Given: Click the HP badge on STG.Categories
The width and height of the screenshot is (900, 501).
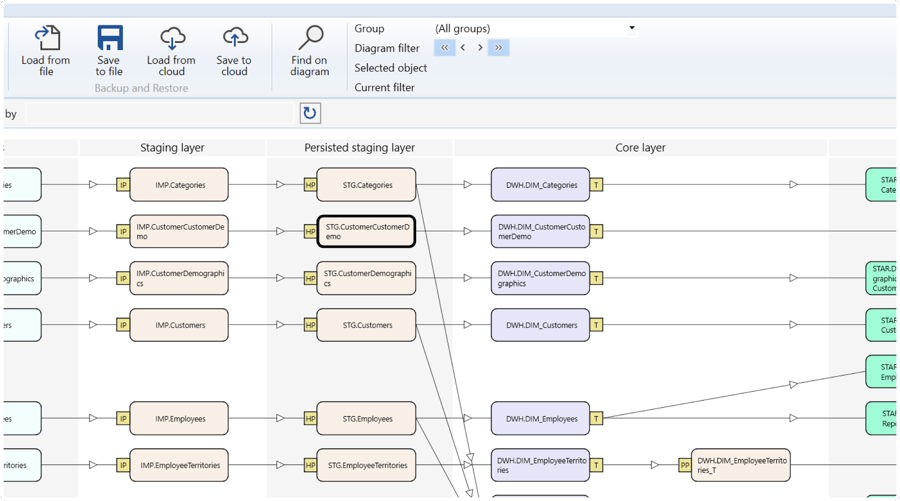Looking at the screenshot, I should (x=310, y=185).
